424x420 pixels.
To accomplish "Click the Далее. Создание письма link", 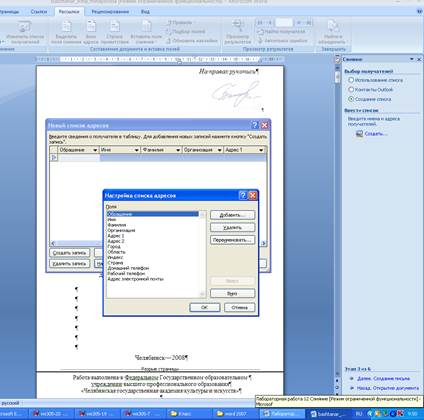I will tap(383, 378).
